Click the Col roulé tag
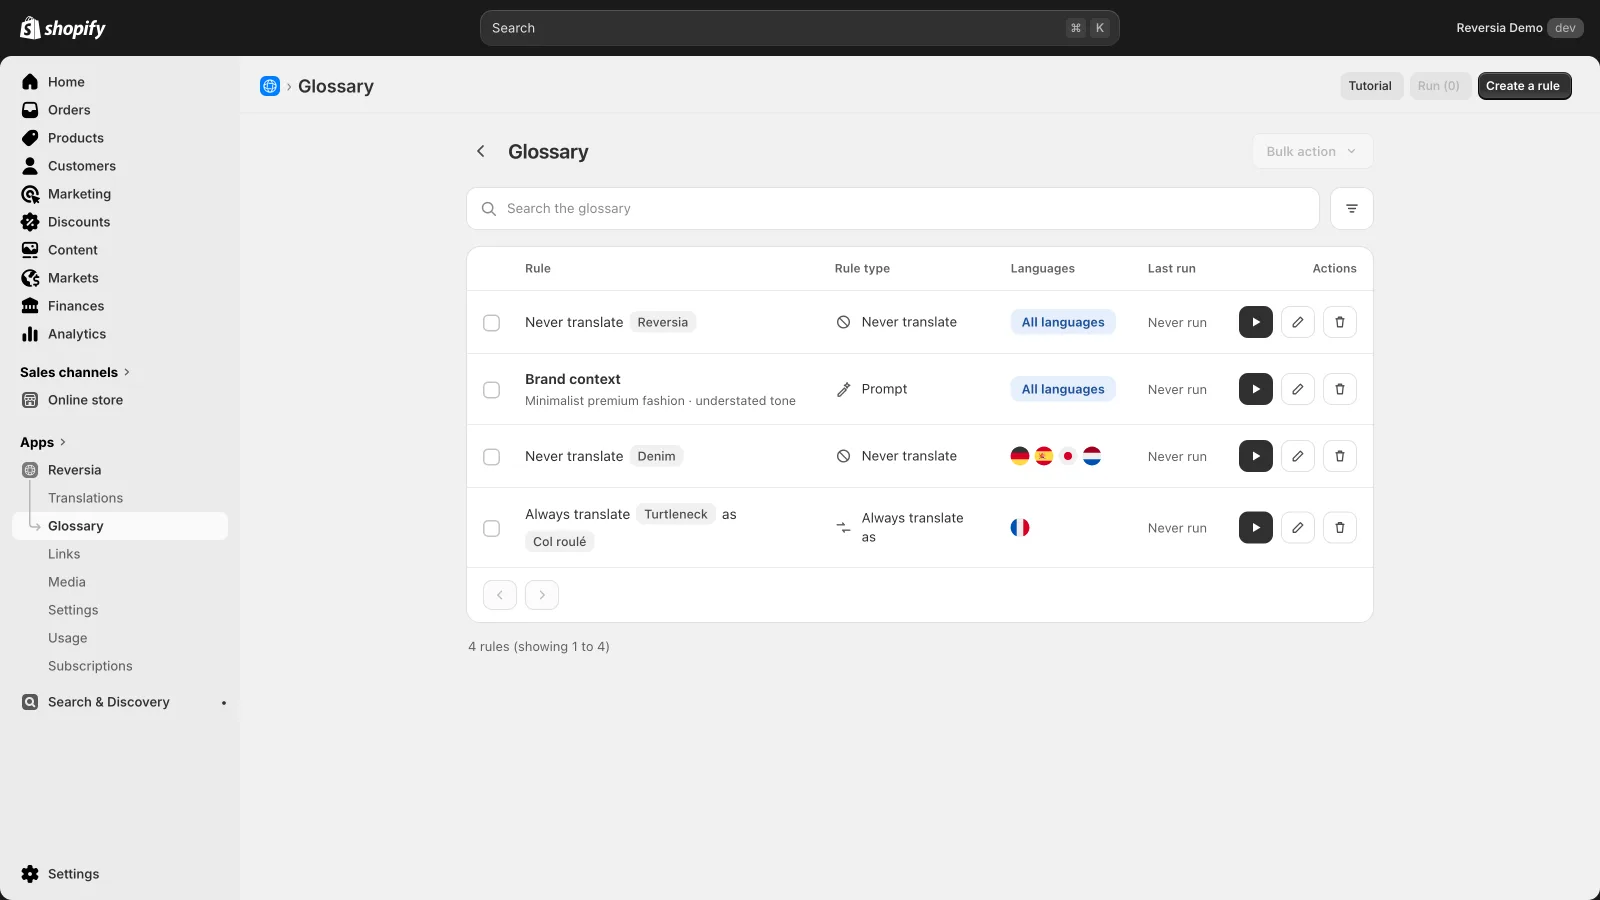The width and height of the screenshot is (1600, 900). tap(560, 542)
